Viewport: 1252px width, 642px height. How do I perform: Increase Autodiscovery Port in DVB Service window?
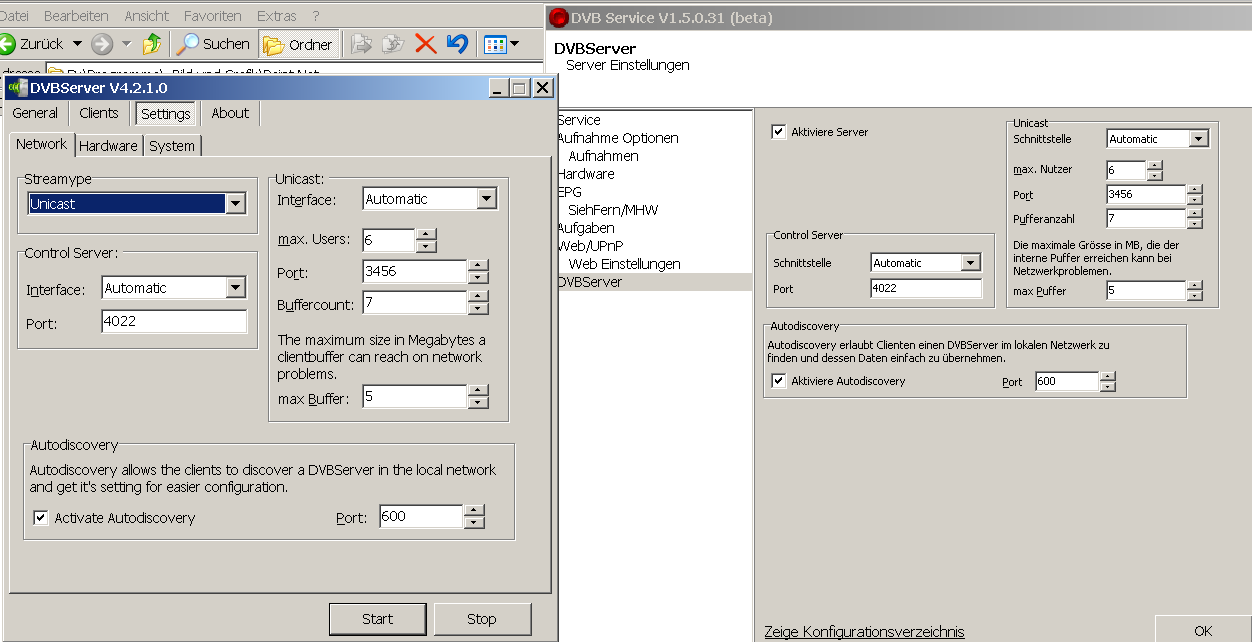1107,377
